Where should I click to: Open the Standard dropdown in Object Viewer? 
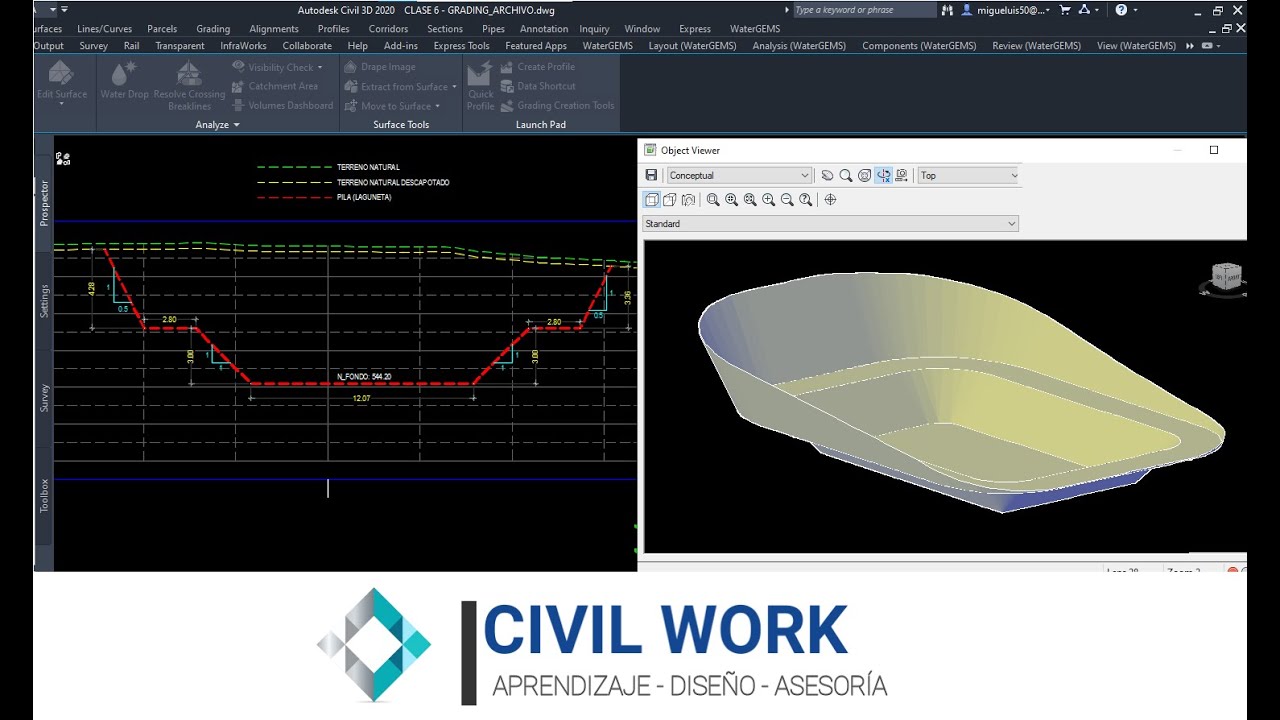point(830,224)
